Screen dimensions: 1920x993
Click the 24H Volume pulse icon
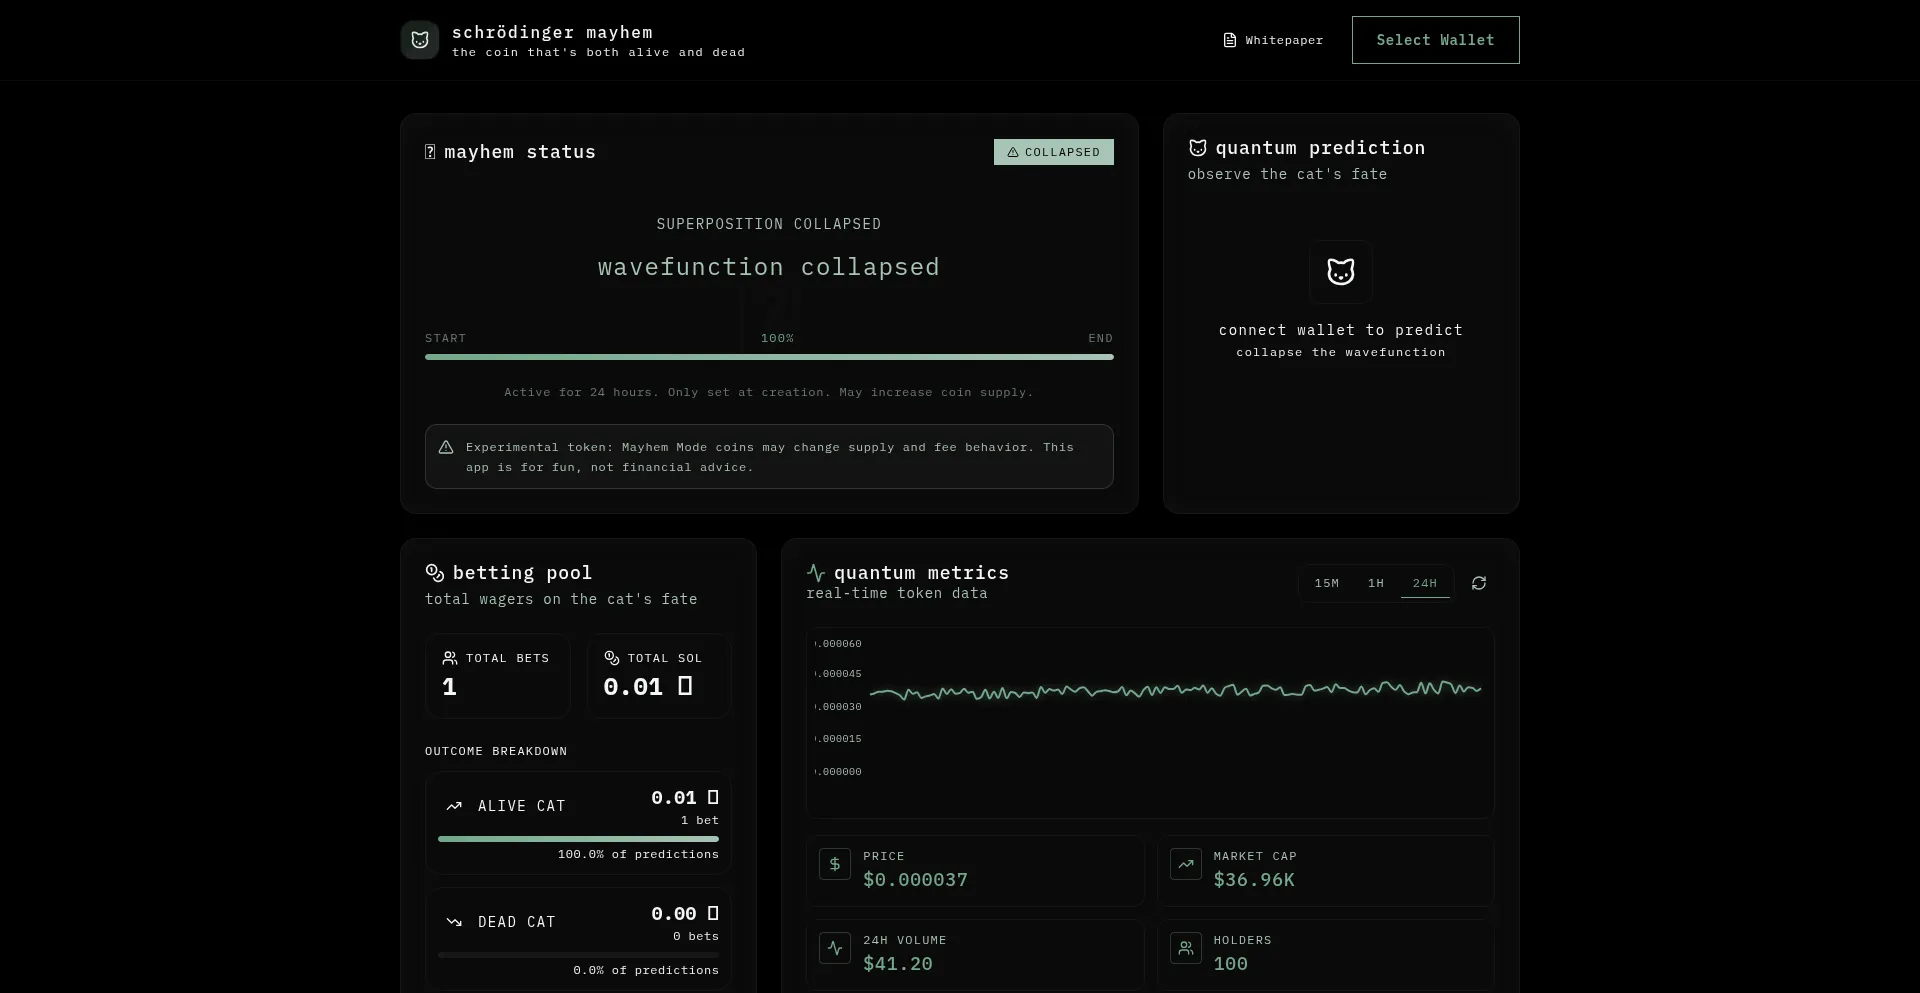(835, 948)
